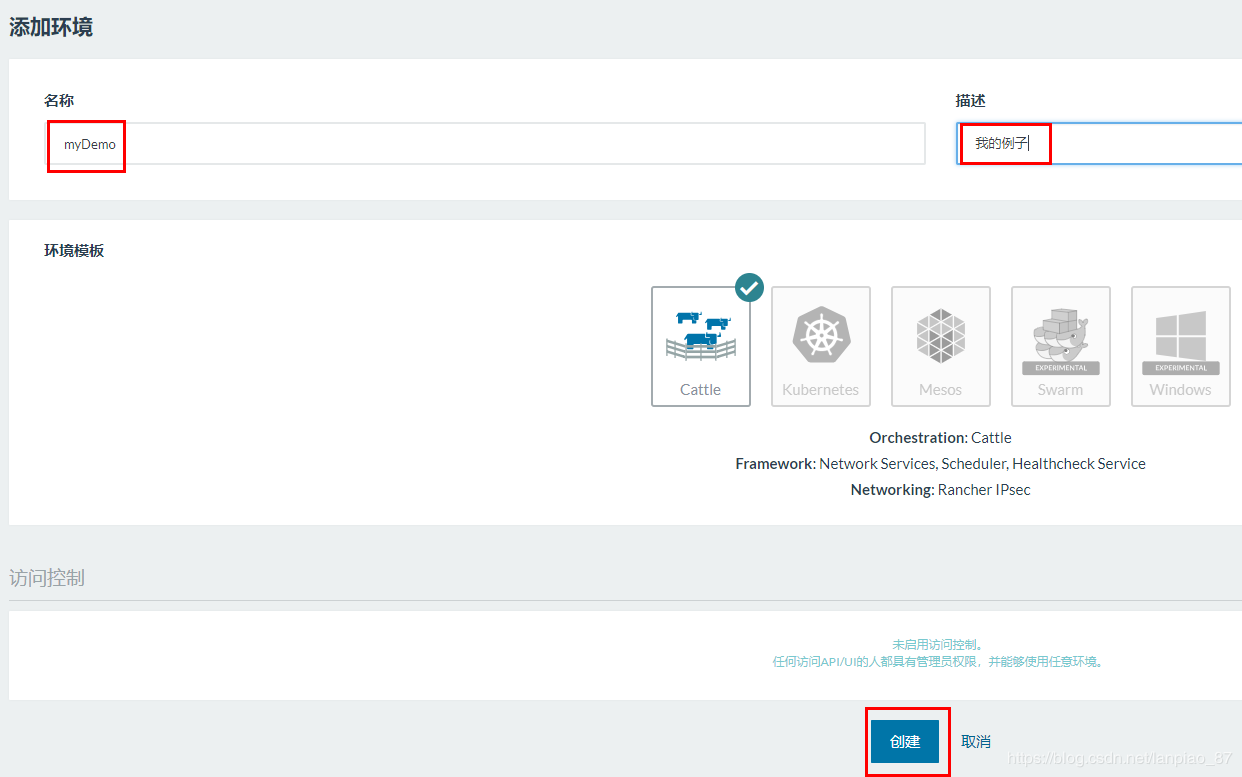This screenshot has width=1242, height=777.
Task: Click the 未启用访问控制 notice text
Action: coord(938,645)
